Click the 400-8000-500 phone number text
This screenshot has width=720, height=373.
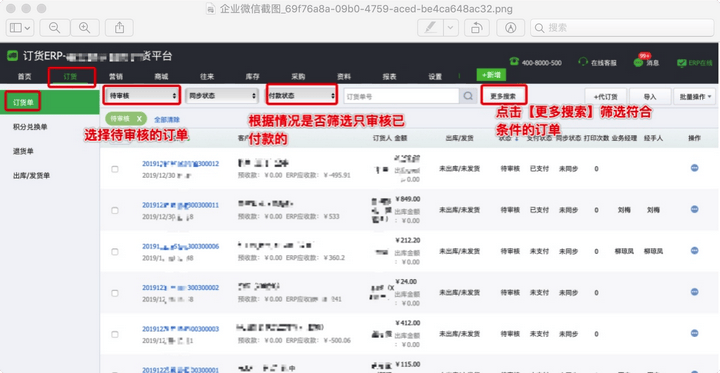point(542,63)
